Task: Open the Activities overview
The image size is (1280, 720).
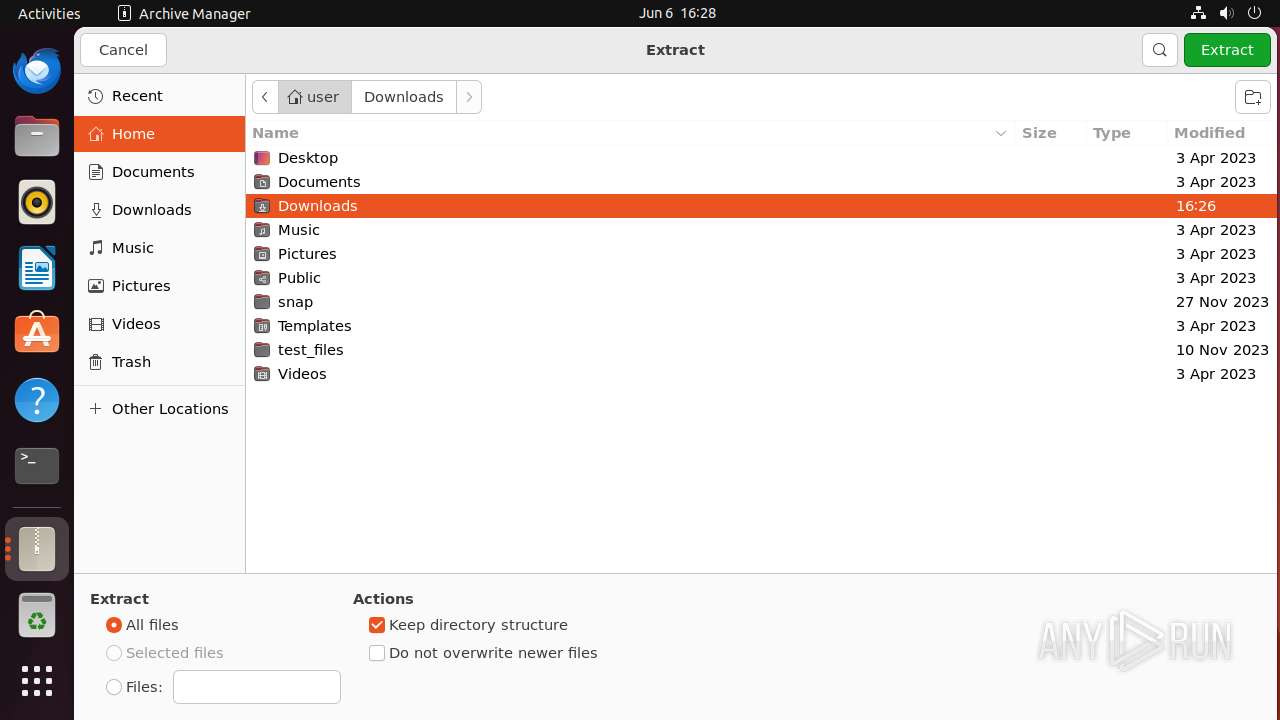Action: [x=49, y=13]
